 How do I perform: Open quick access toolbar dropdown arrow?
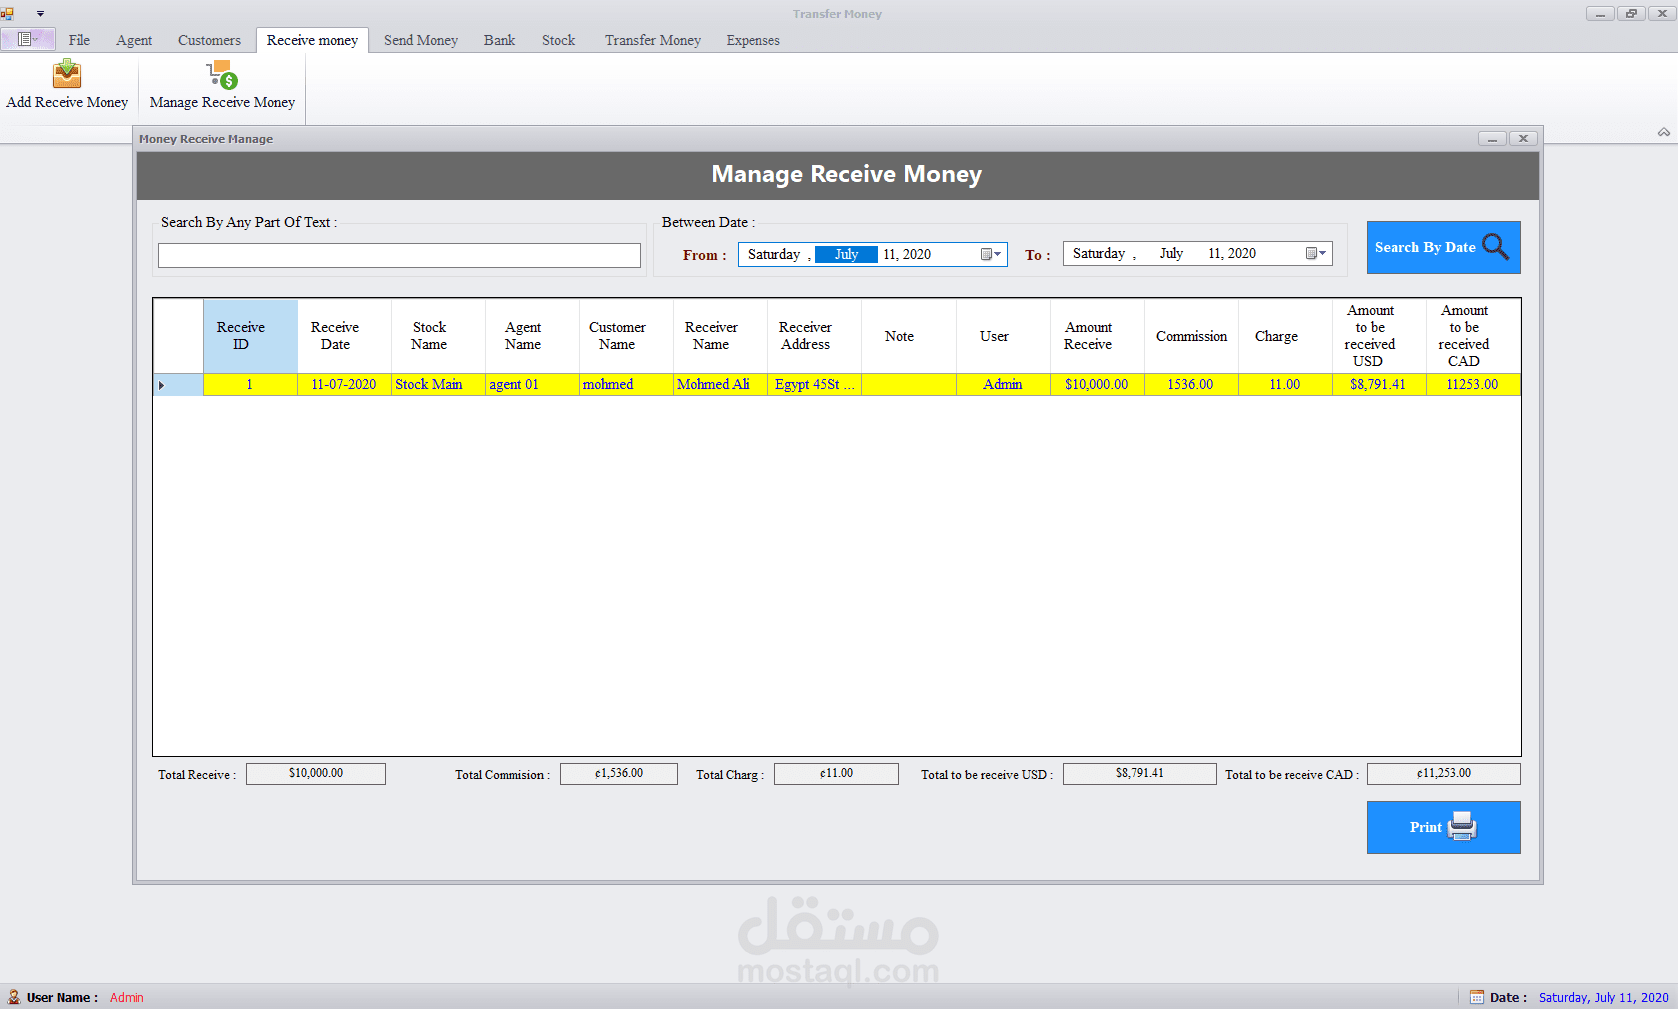[40, 14]
